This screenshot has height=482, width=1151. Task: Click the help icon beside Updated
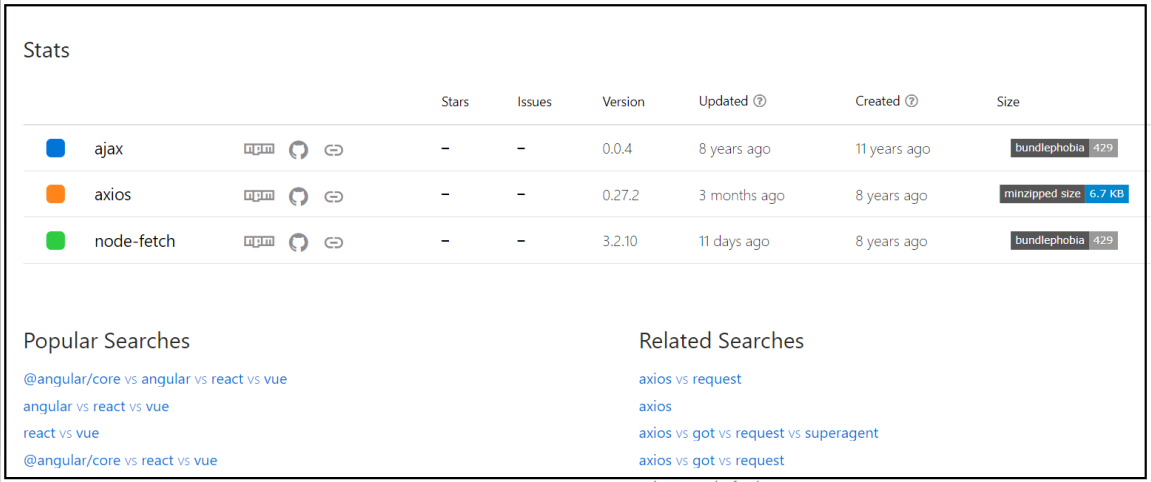pyautogui.click(x=760, y=101)
